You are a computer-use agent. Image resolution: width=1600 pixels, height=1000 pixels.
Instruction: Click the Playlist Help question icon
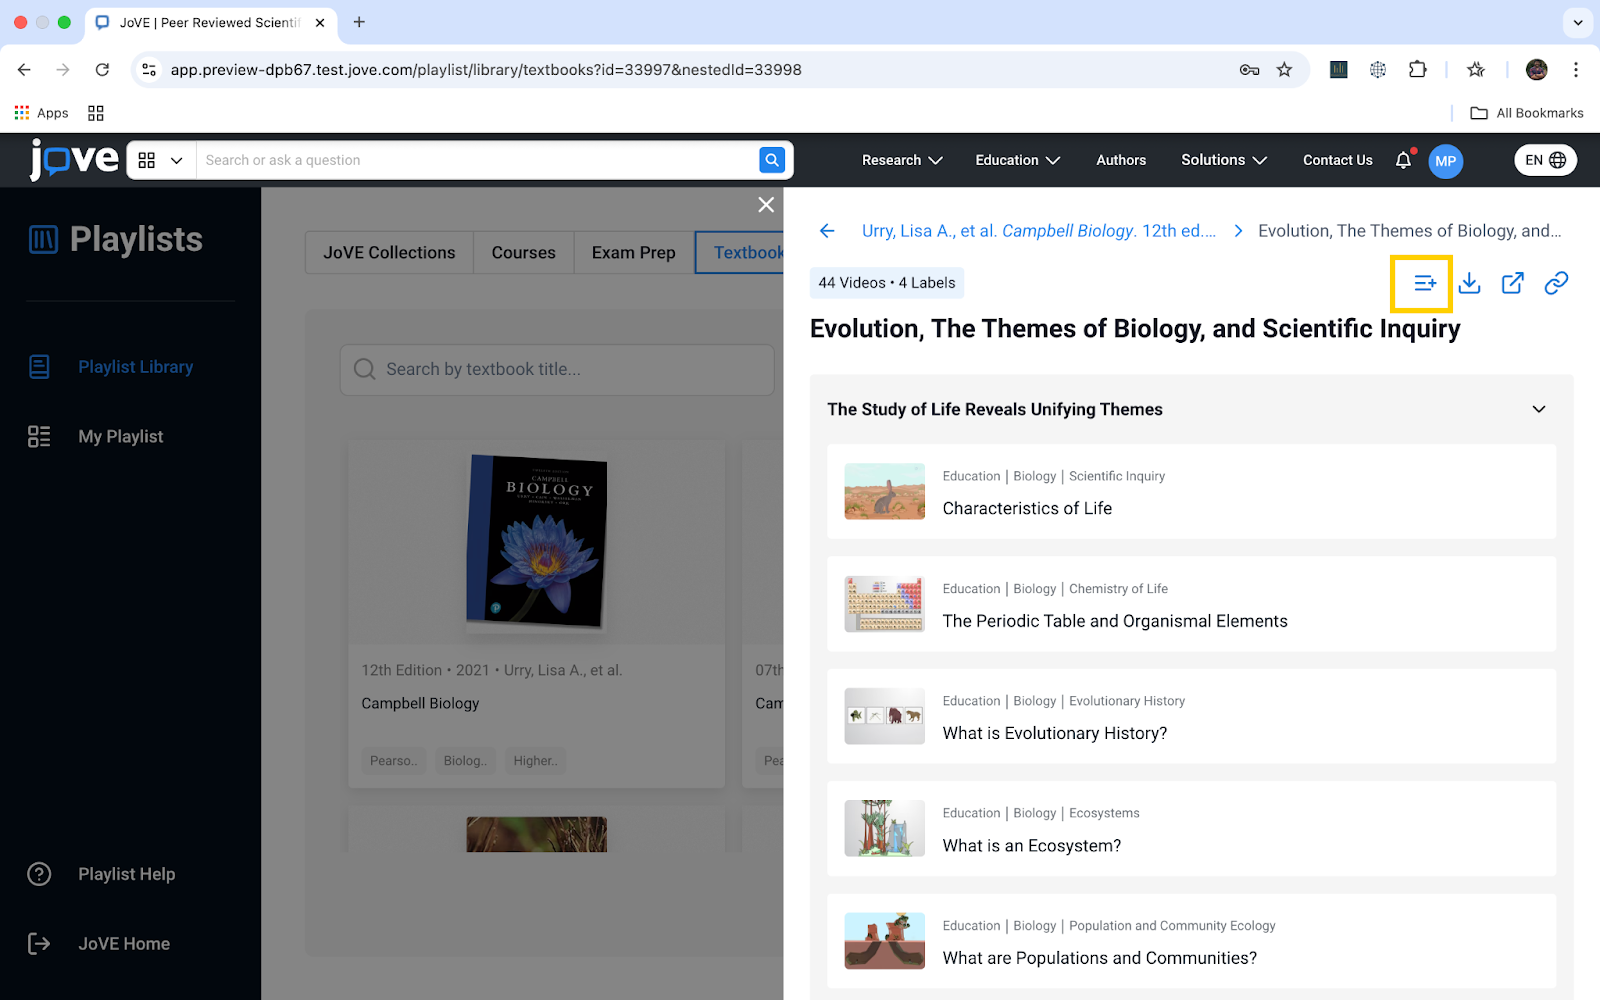(x=39, y=874)
